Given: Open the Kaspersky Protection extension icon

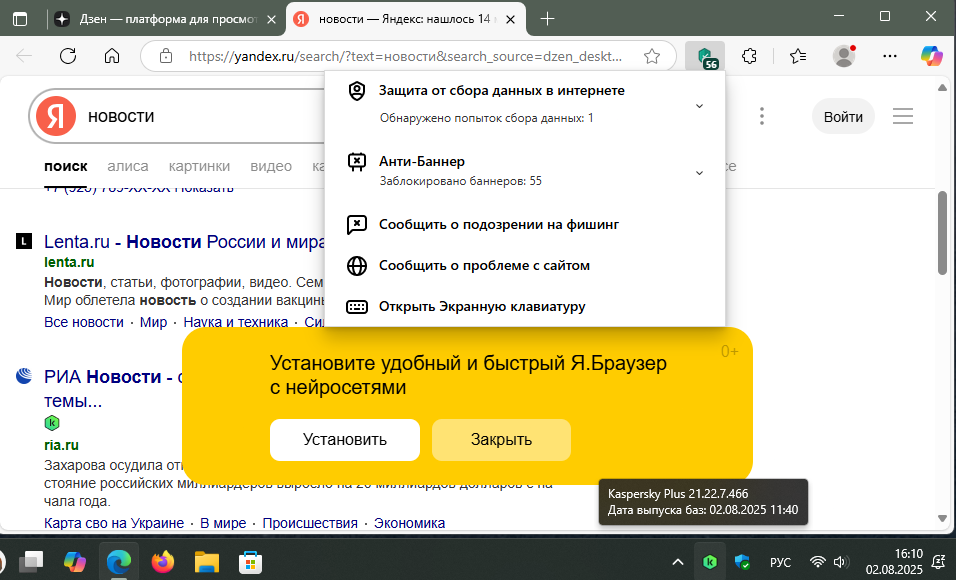Looking at the screenshot, I should coord(705,57).
